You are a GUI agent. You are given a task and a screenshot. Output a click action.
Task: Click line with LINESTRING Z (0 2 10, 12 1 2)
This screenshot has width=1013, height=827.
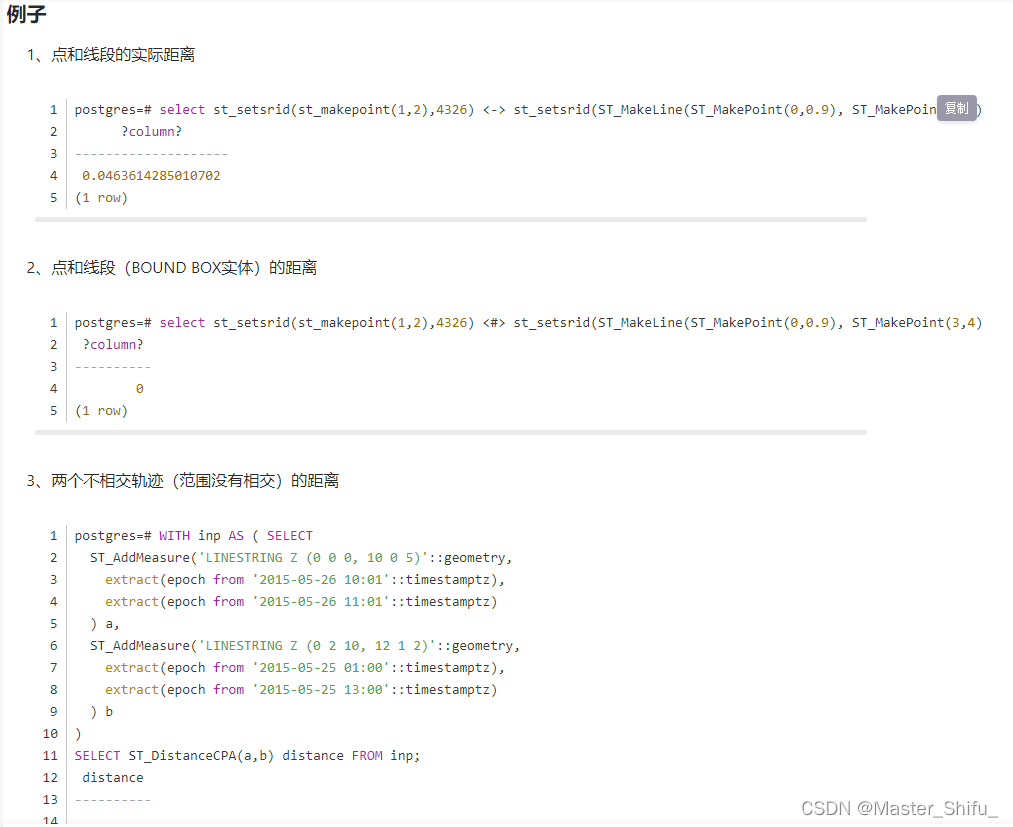tap(305, 646)
